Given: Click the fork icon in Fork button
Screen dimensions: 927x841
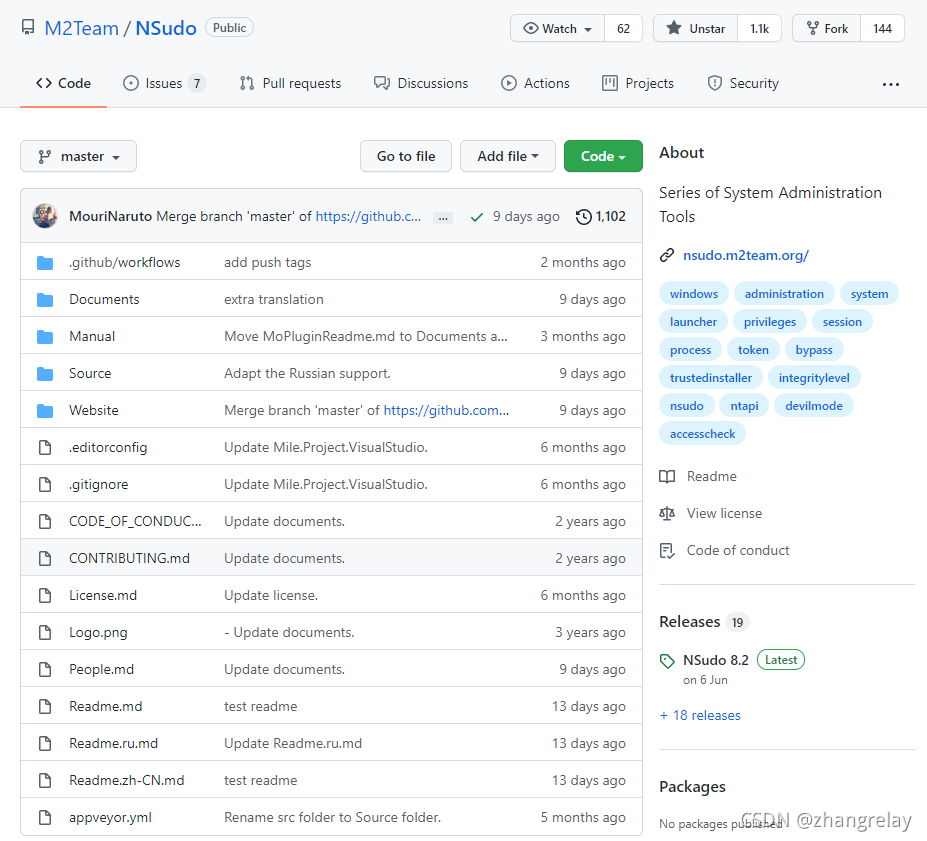Looking at the screenshot, I should tap(813, 28).
